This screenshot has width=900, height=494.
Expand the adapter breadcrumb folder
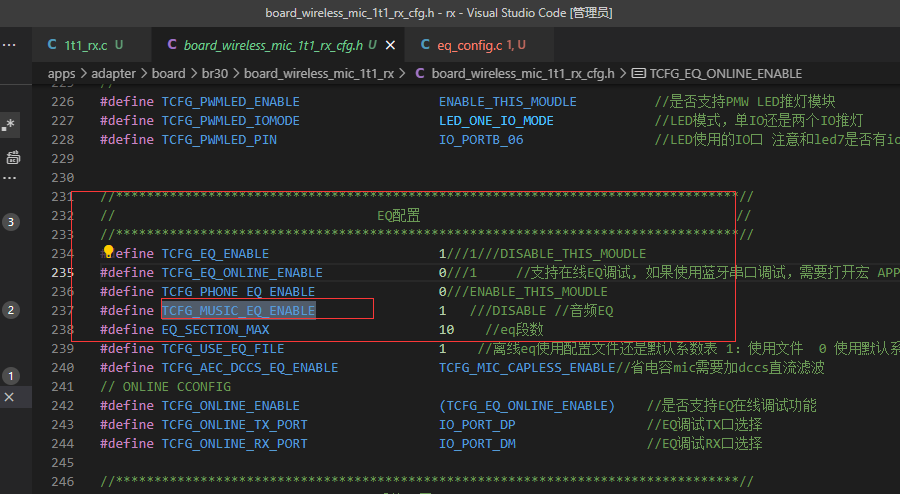tap(114, 73)
